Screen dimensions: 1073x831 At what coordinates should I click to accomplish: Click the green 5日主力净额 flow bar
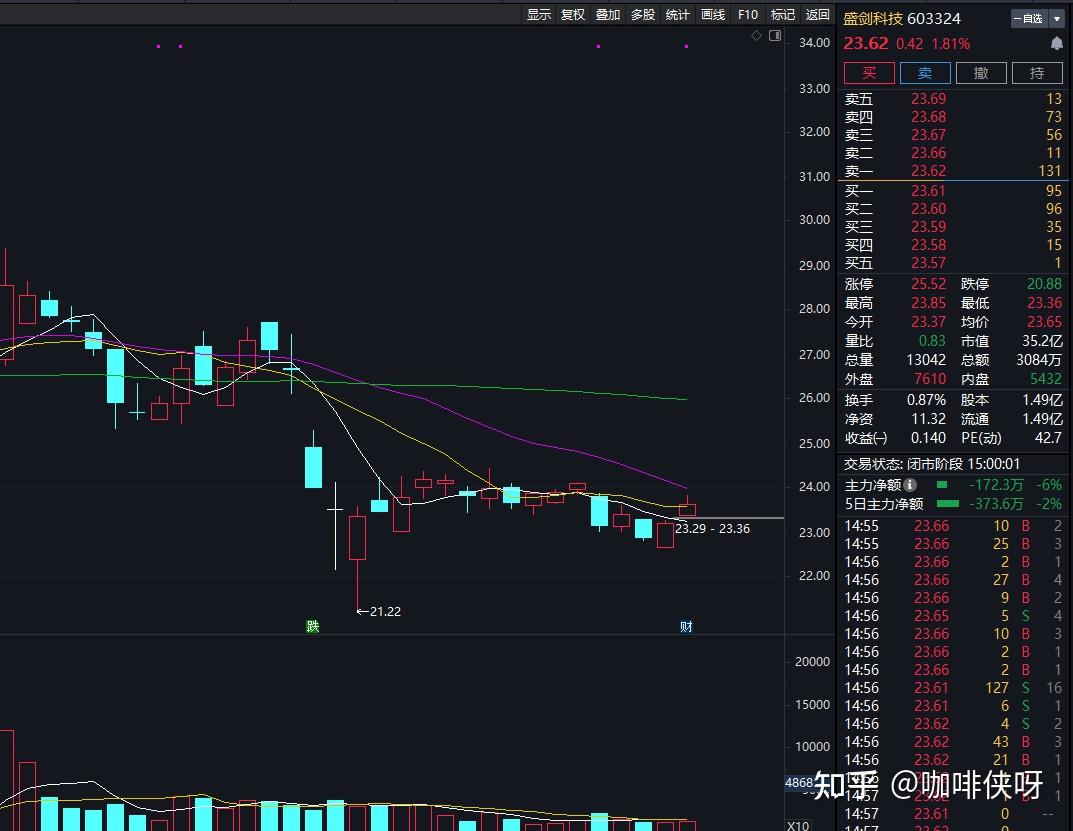[948, 504]
